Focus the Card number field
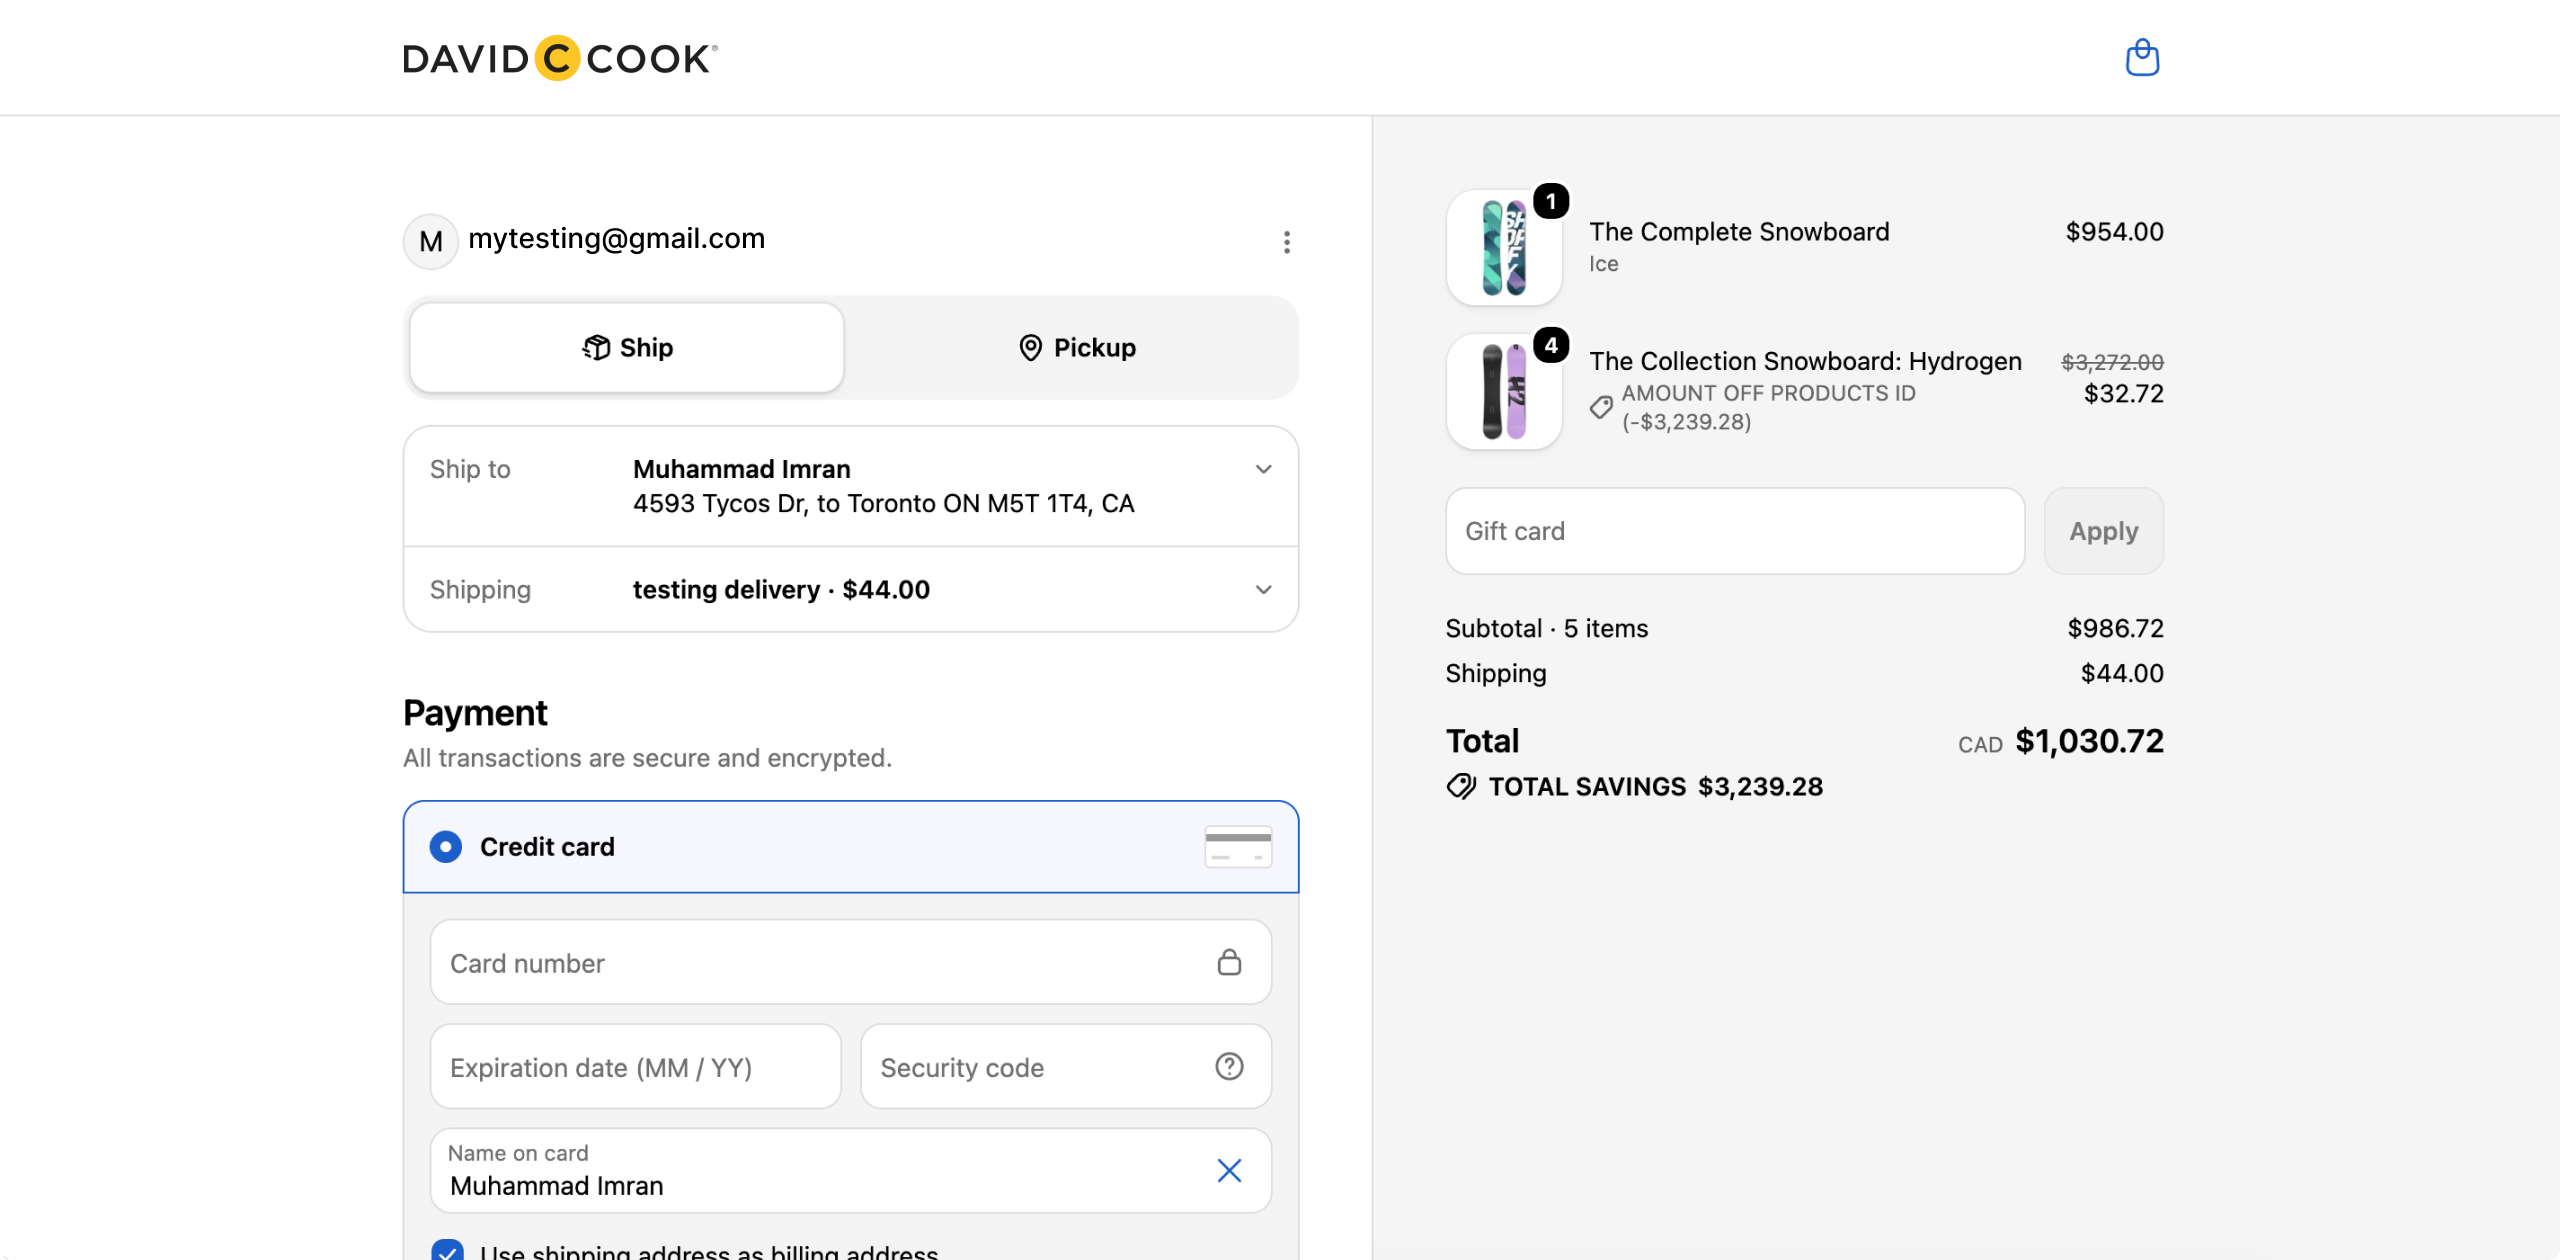The height and width of the screenshot is (1260, 2560). coord(851,962)
